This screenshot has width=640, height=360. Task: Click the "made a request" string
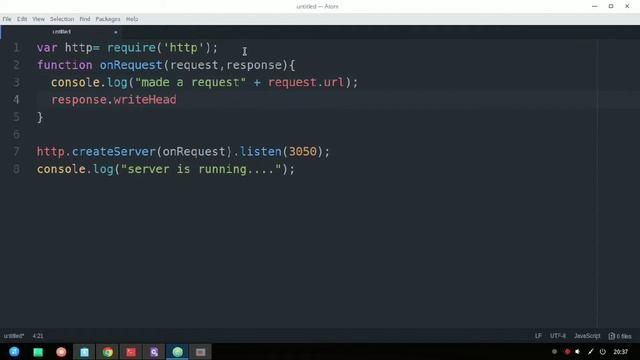pyautogui.click(x=191, y=82)
